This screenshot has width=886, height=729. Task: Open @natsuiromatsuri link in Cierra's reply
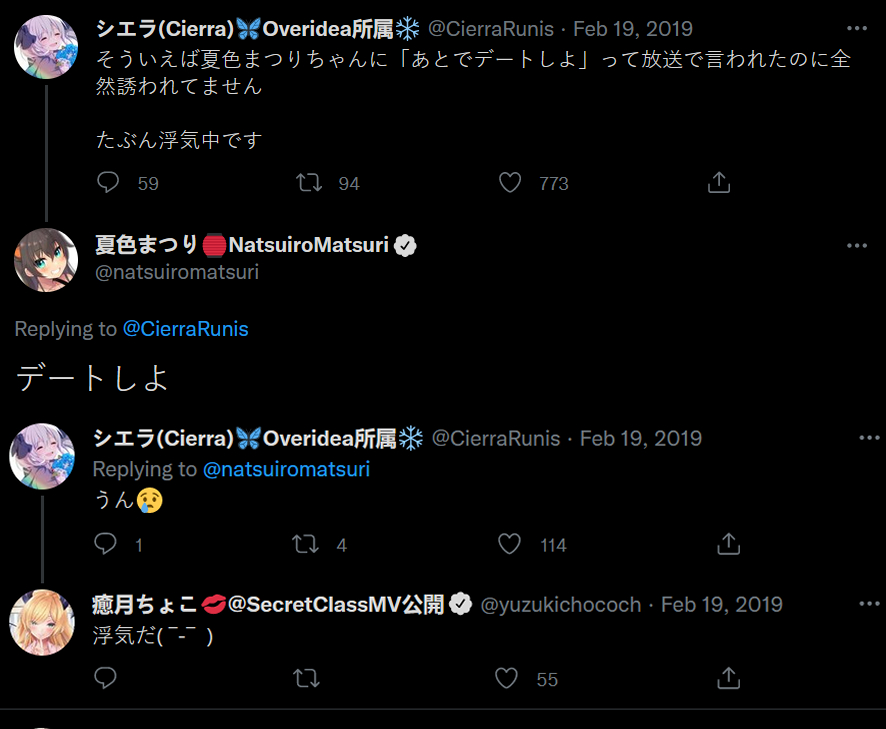pyautogui.click(x=286, y=469)
